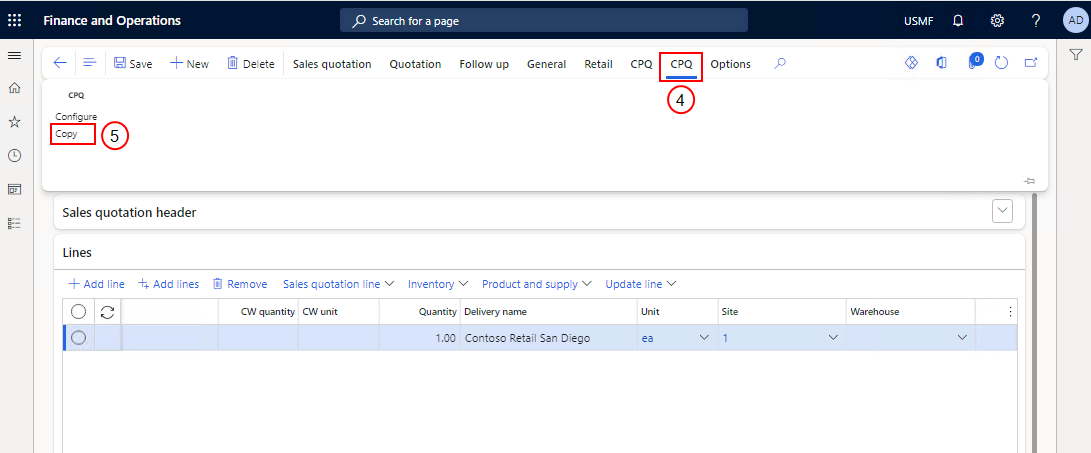Click the Delivery name cell

(548, 337)
